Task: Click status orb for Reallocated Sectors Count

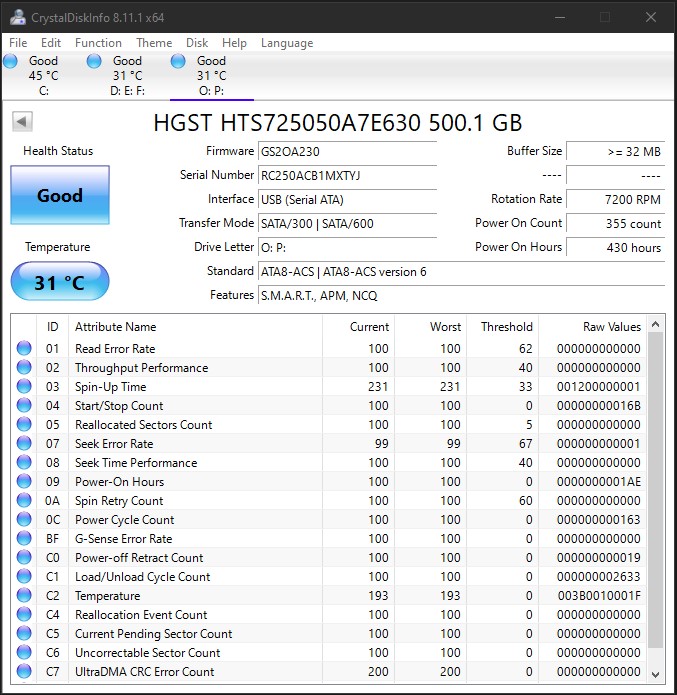Action: click(x=24, y=424)
